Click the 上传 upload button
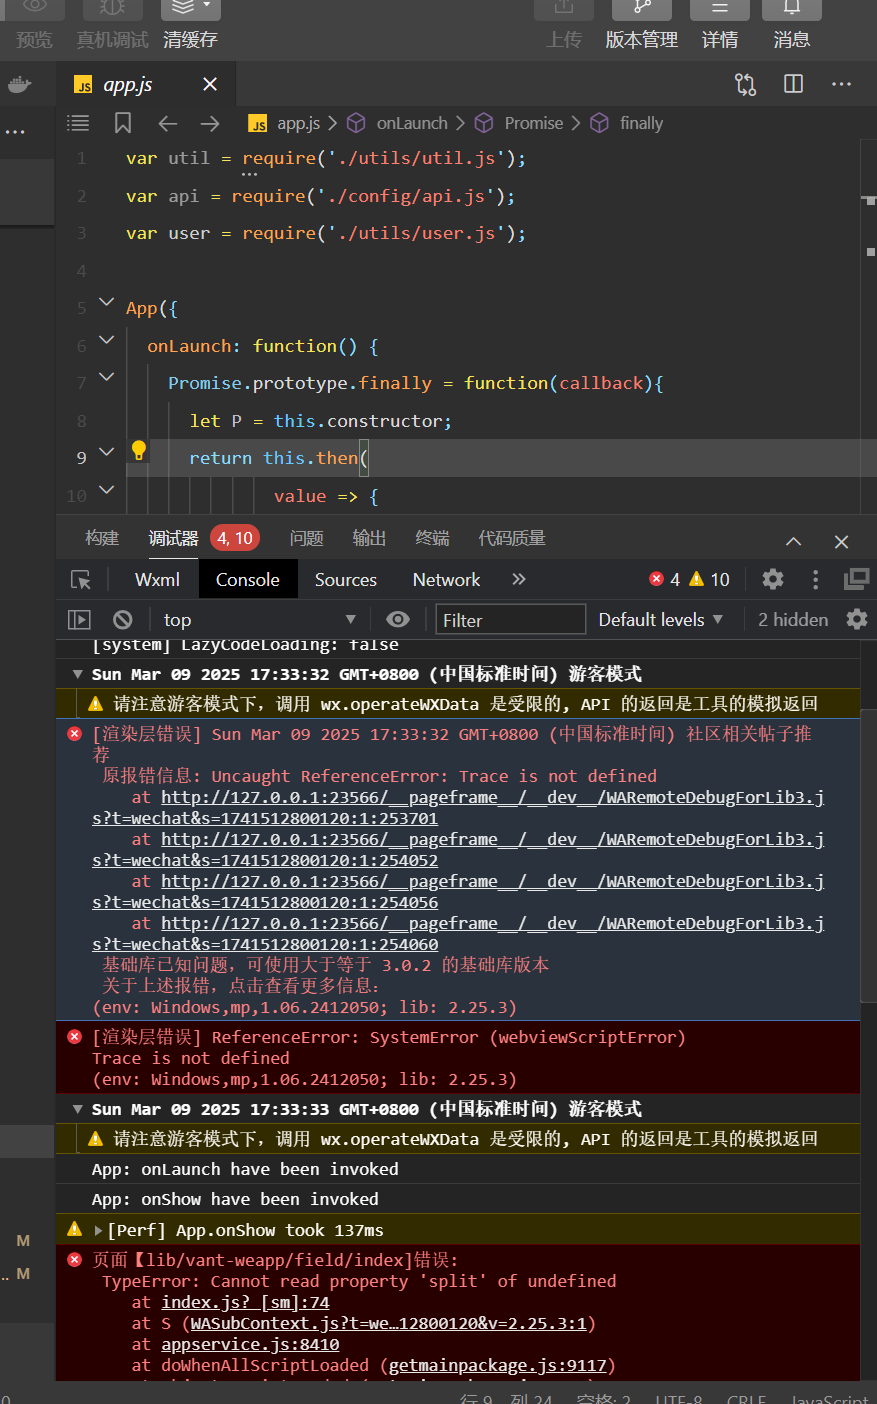The image size is (877, 1404). [x=564, y=22]
